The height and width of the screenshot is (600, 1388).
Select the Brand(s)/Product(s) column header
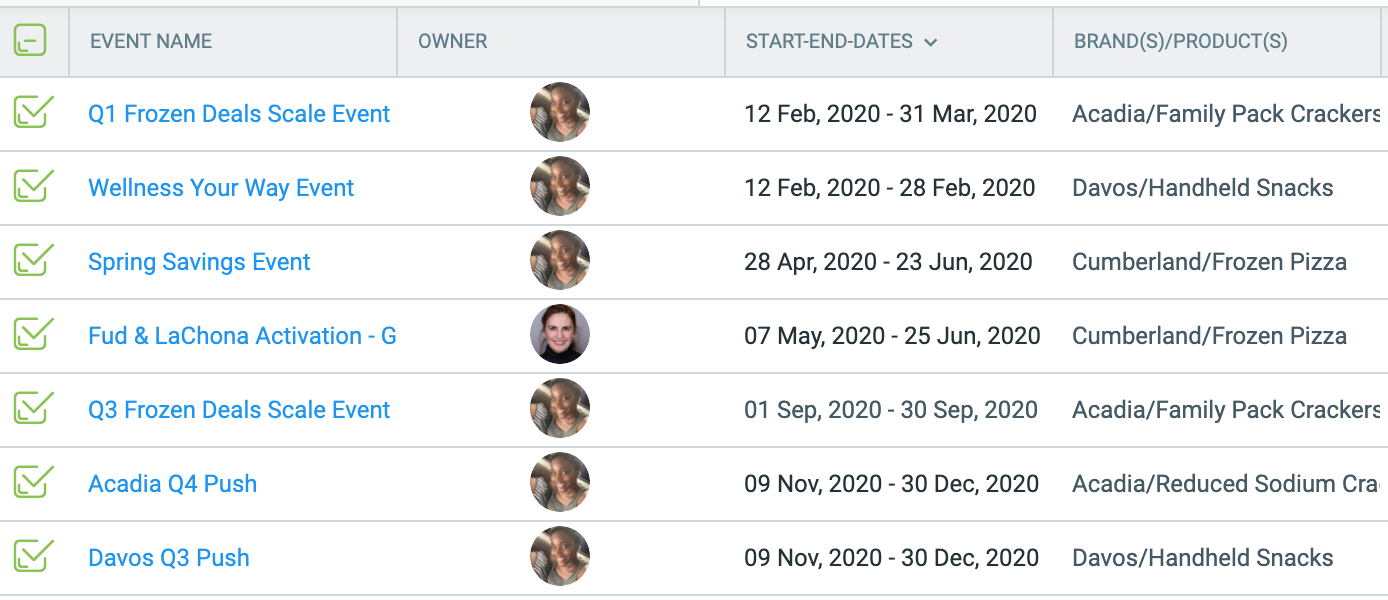[1181, 42]
